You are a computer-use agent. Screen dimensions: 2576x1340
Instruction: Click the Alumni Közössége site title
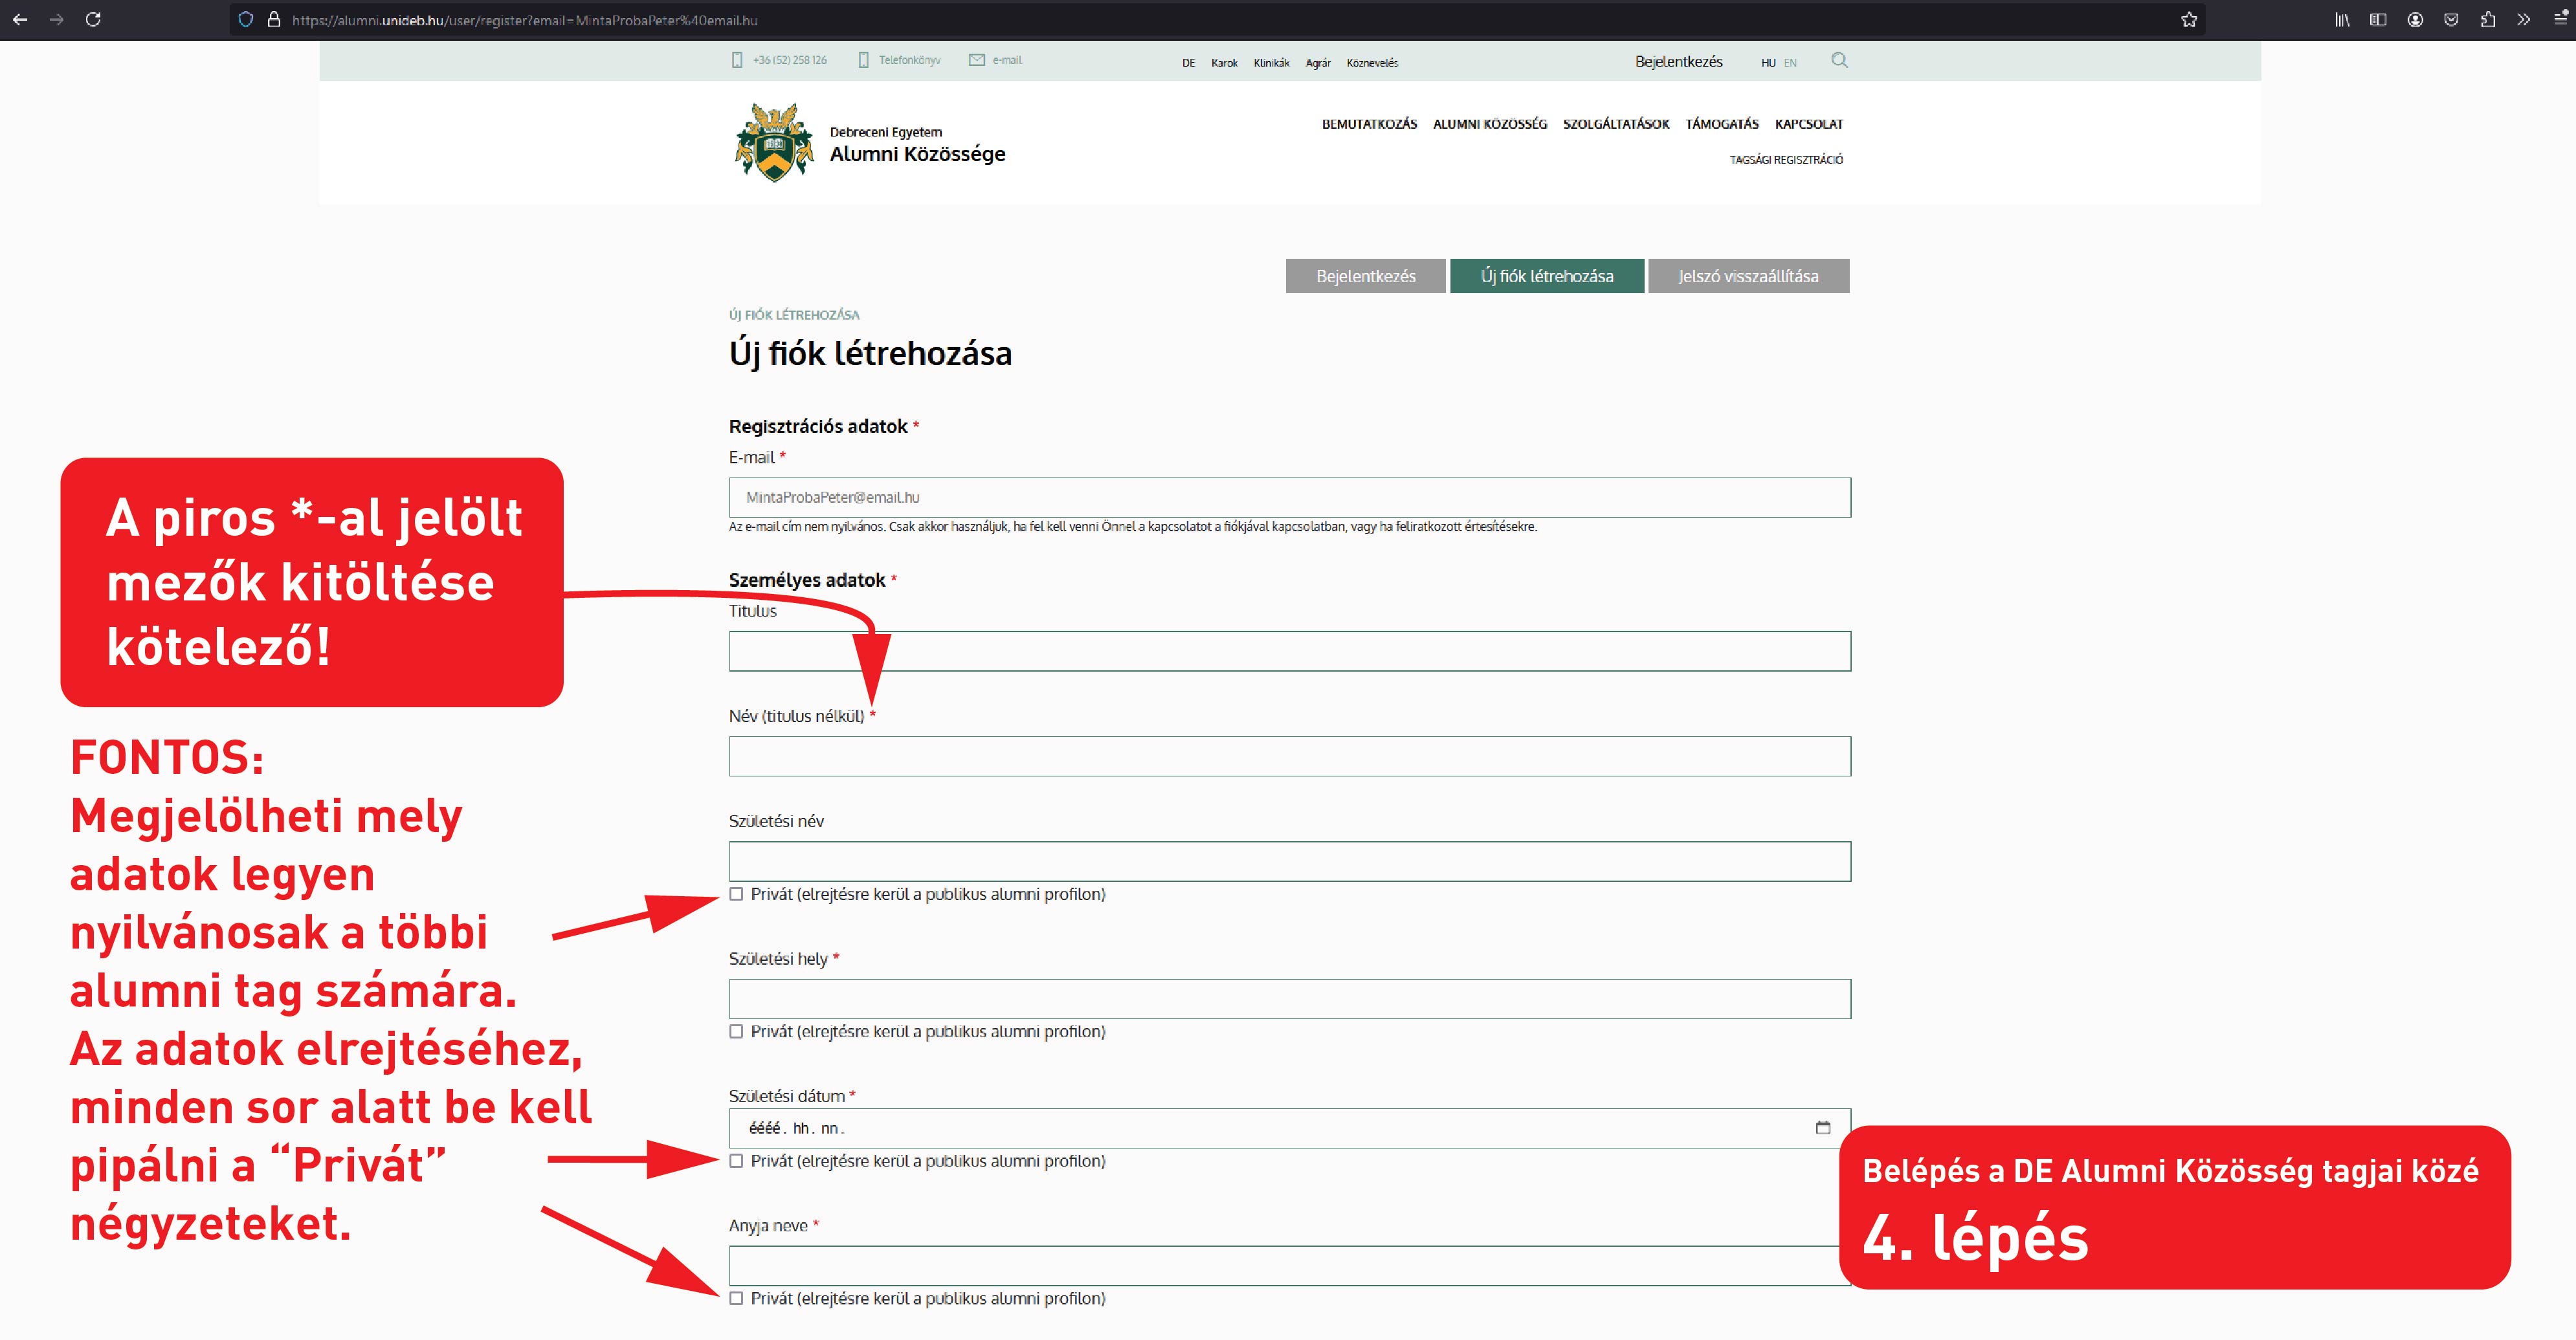(x=917, y=154)
